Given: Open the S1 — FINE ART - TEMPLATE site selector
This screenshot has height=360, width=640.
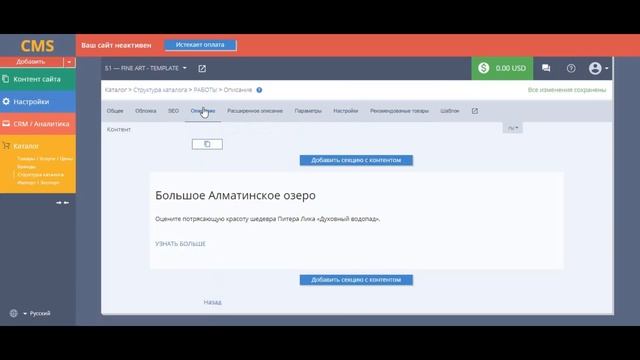Looking at the screenshot, I should [146, 68].
